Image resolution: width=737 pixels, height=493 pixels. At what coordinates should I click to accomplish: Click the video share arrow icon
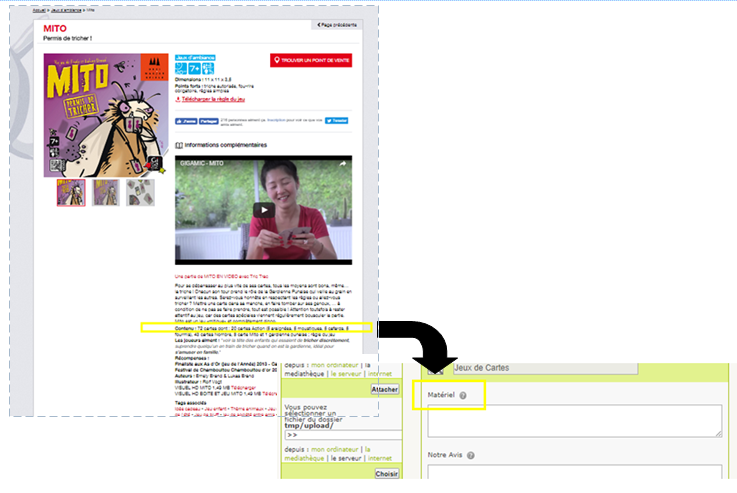tap(343, 163)
